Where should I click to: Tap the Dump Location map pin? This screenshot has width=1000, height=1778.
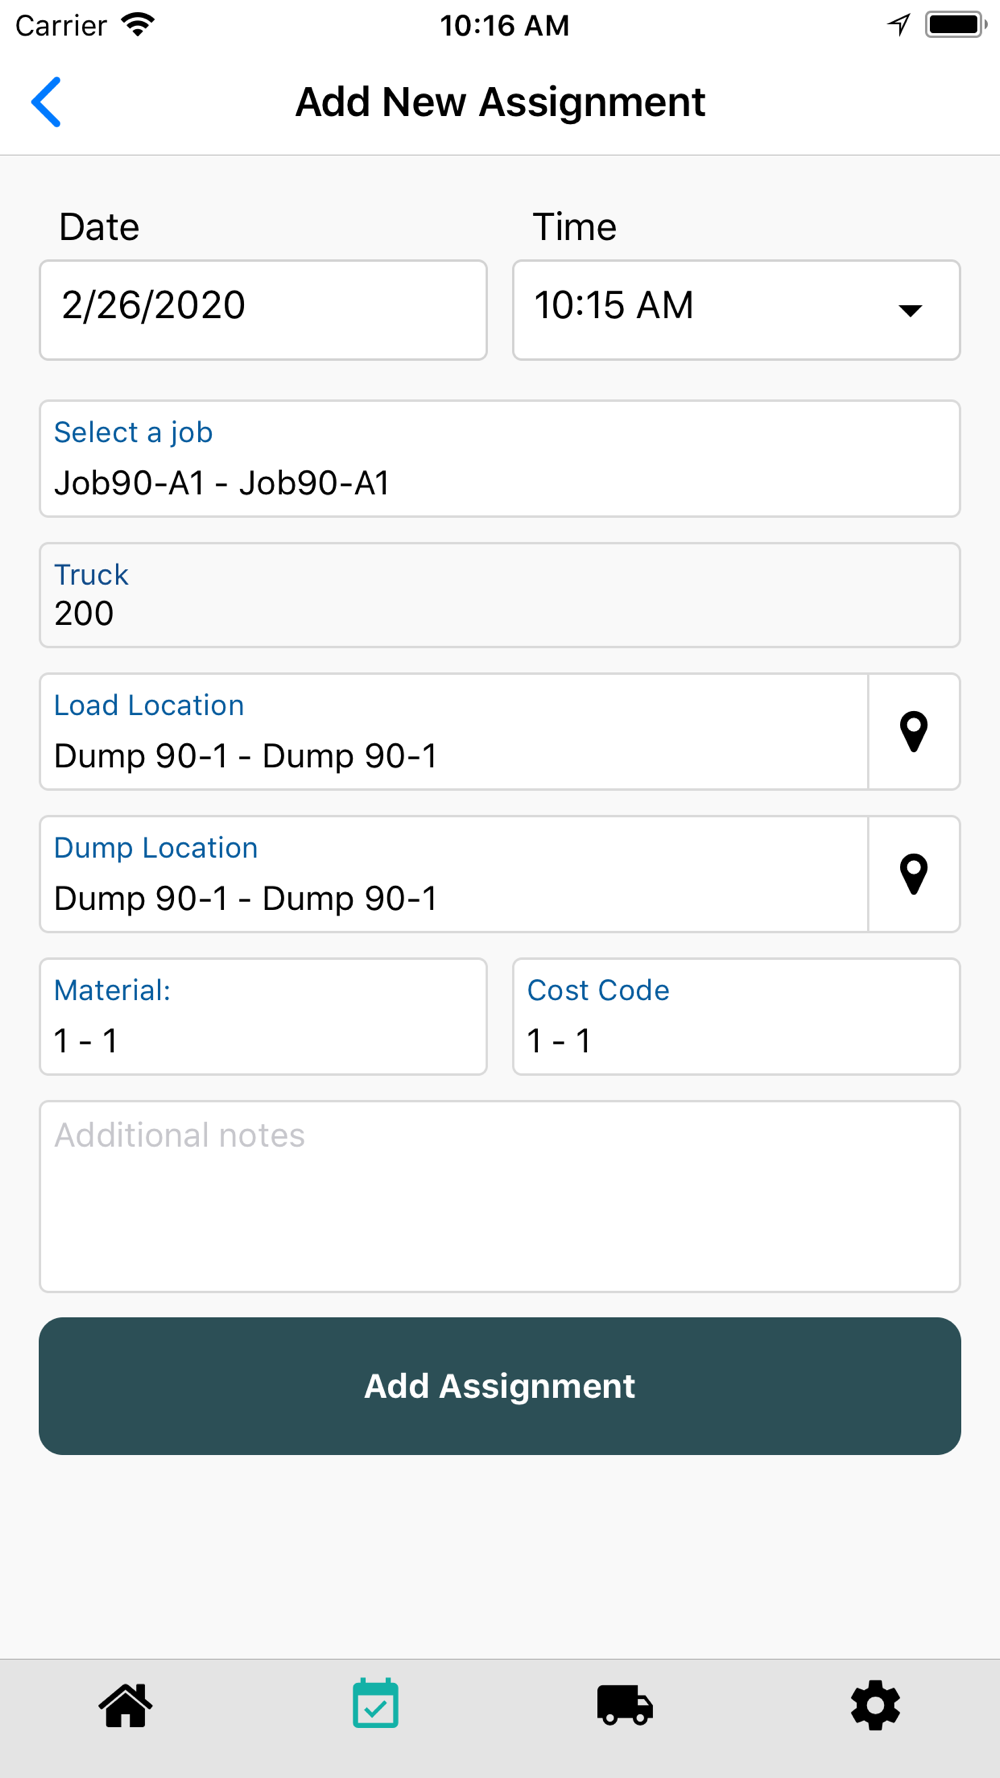tap(913, 875)
